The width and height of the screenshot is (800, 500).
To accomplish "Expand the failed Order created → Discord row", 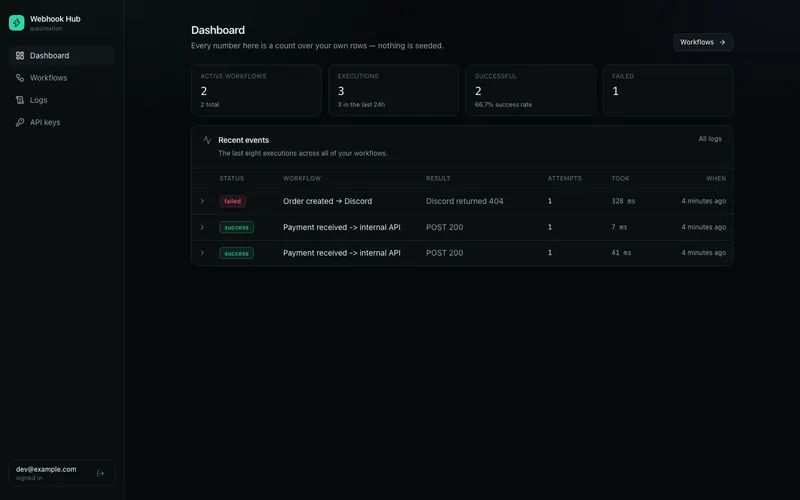I will pos(202,201).
